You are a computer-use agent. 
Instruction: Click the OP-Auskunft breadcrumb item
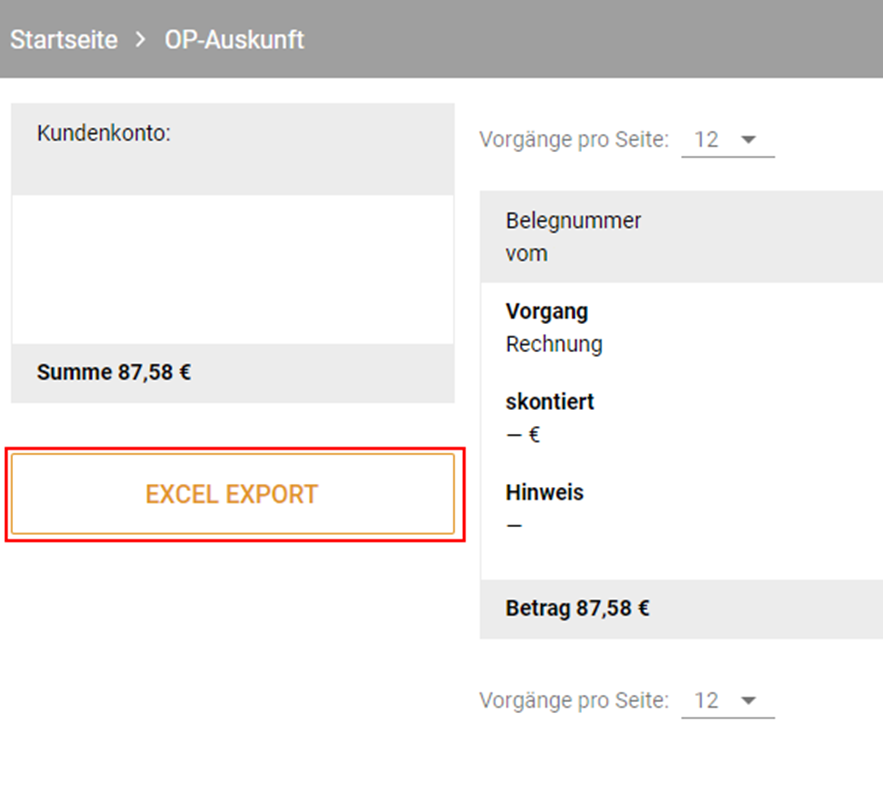point(234,40)
